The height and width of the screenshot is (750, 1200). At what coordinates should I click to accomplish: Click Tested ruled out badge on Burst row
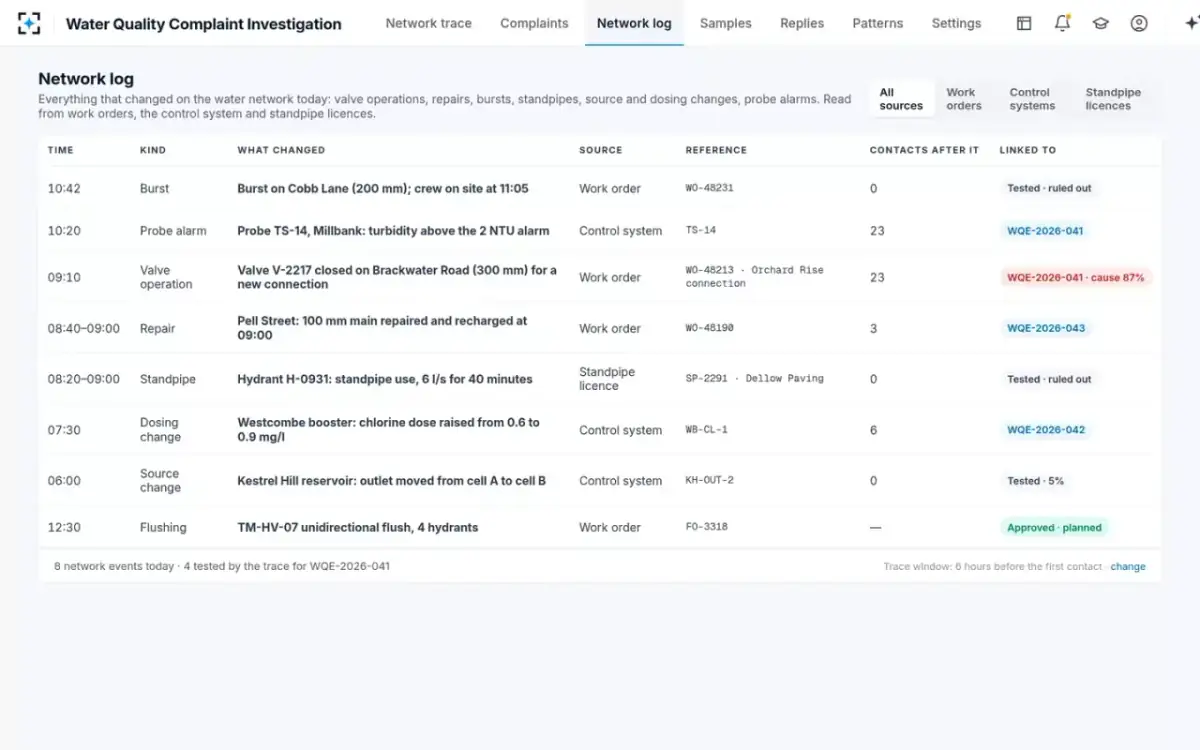point(1049,188)
